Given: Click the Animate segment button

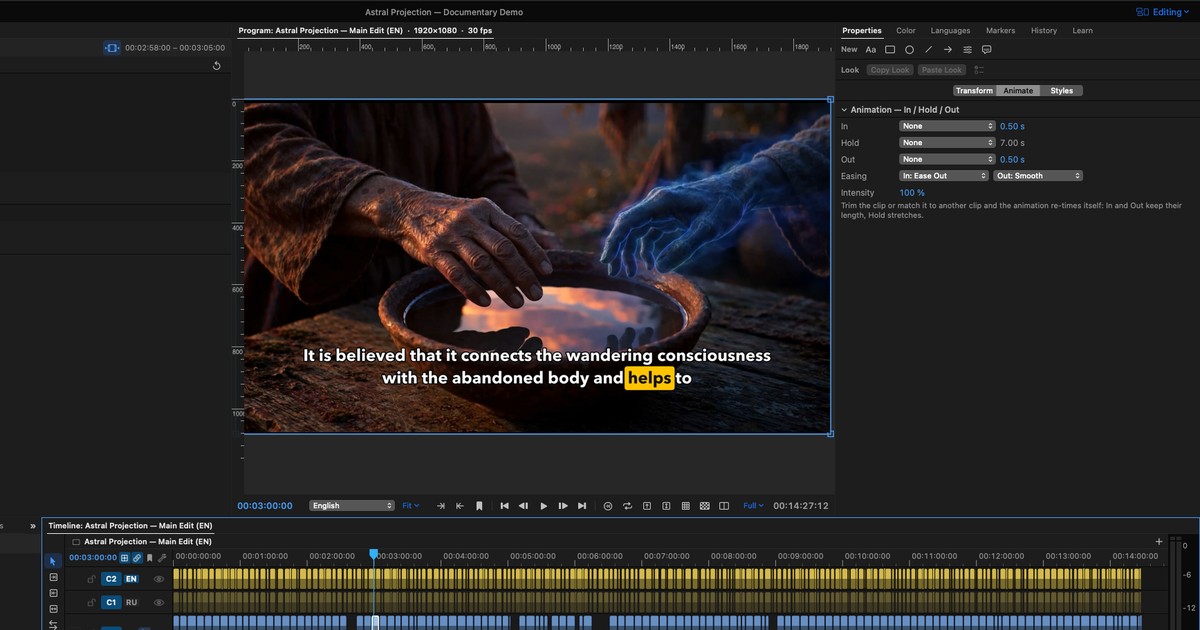Looking at the screenshot, I should click(1018, 91).
